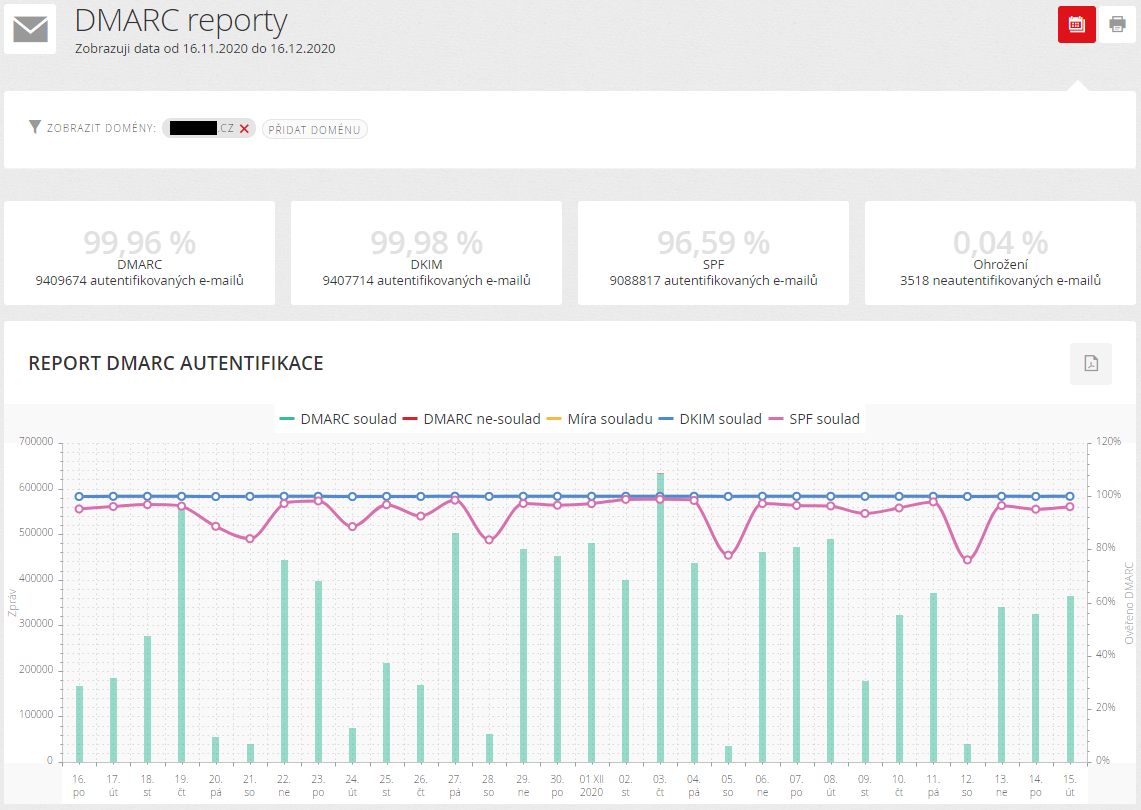Toggle DMARC ne-soulad legend series
This screenshot has height=810, width=1141.
472,419
